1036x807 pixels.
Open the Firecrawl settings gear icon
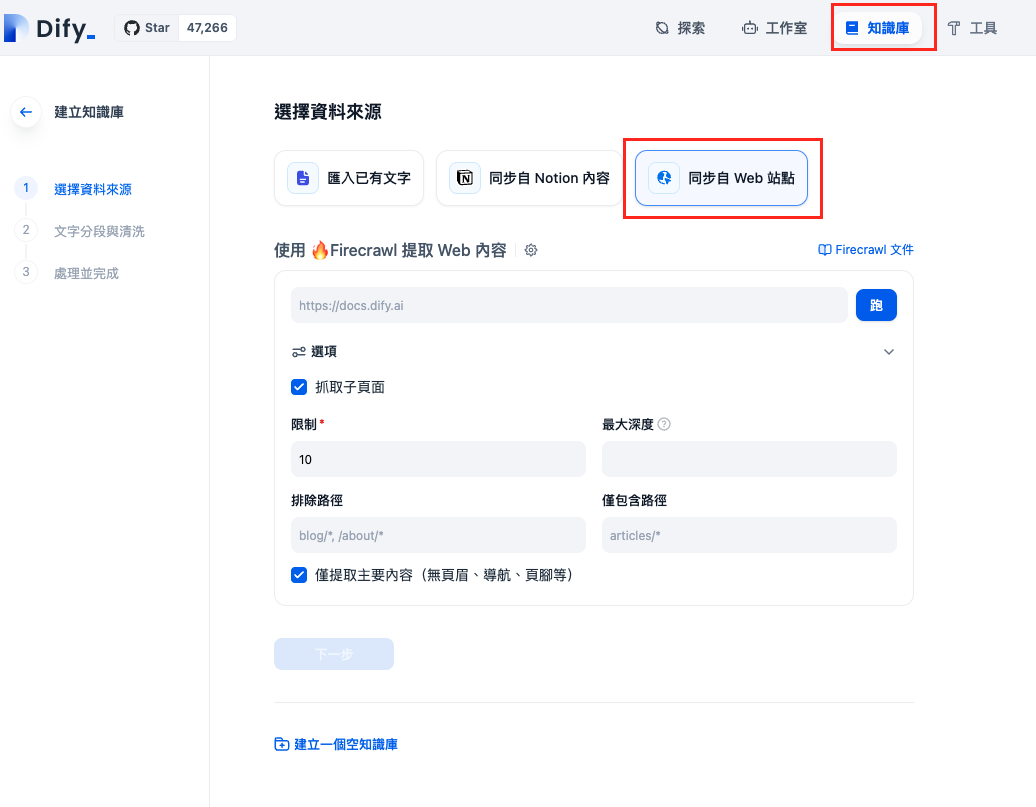tap(530, 250)
